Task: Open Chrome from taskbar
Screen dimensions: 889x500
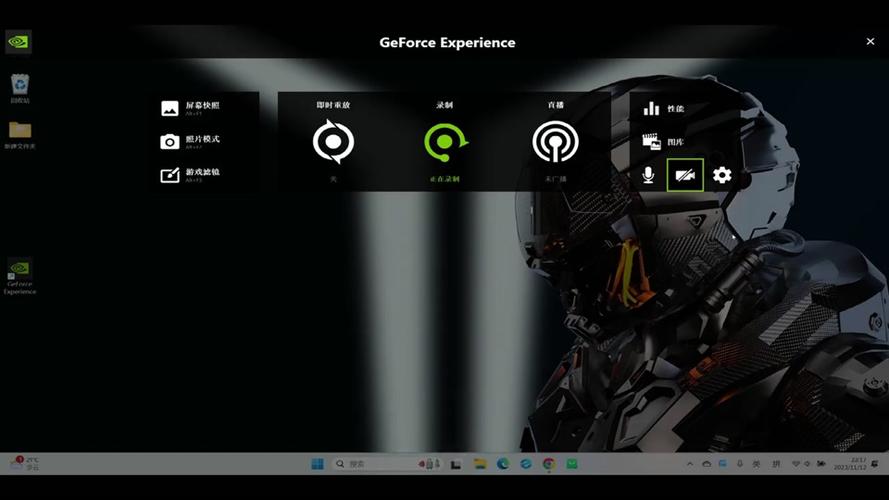Action: (548, 464)
